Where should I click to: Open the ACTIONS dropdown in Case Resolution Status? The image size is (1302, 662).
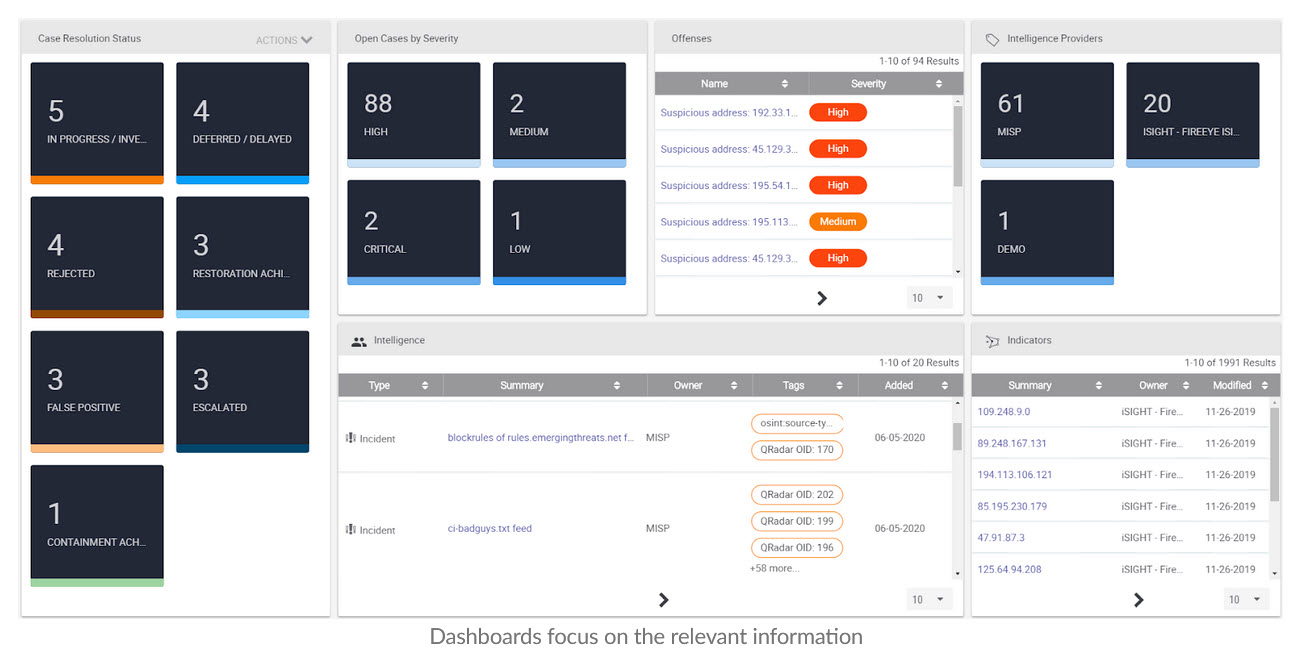tap(284, 40)
